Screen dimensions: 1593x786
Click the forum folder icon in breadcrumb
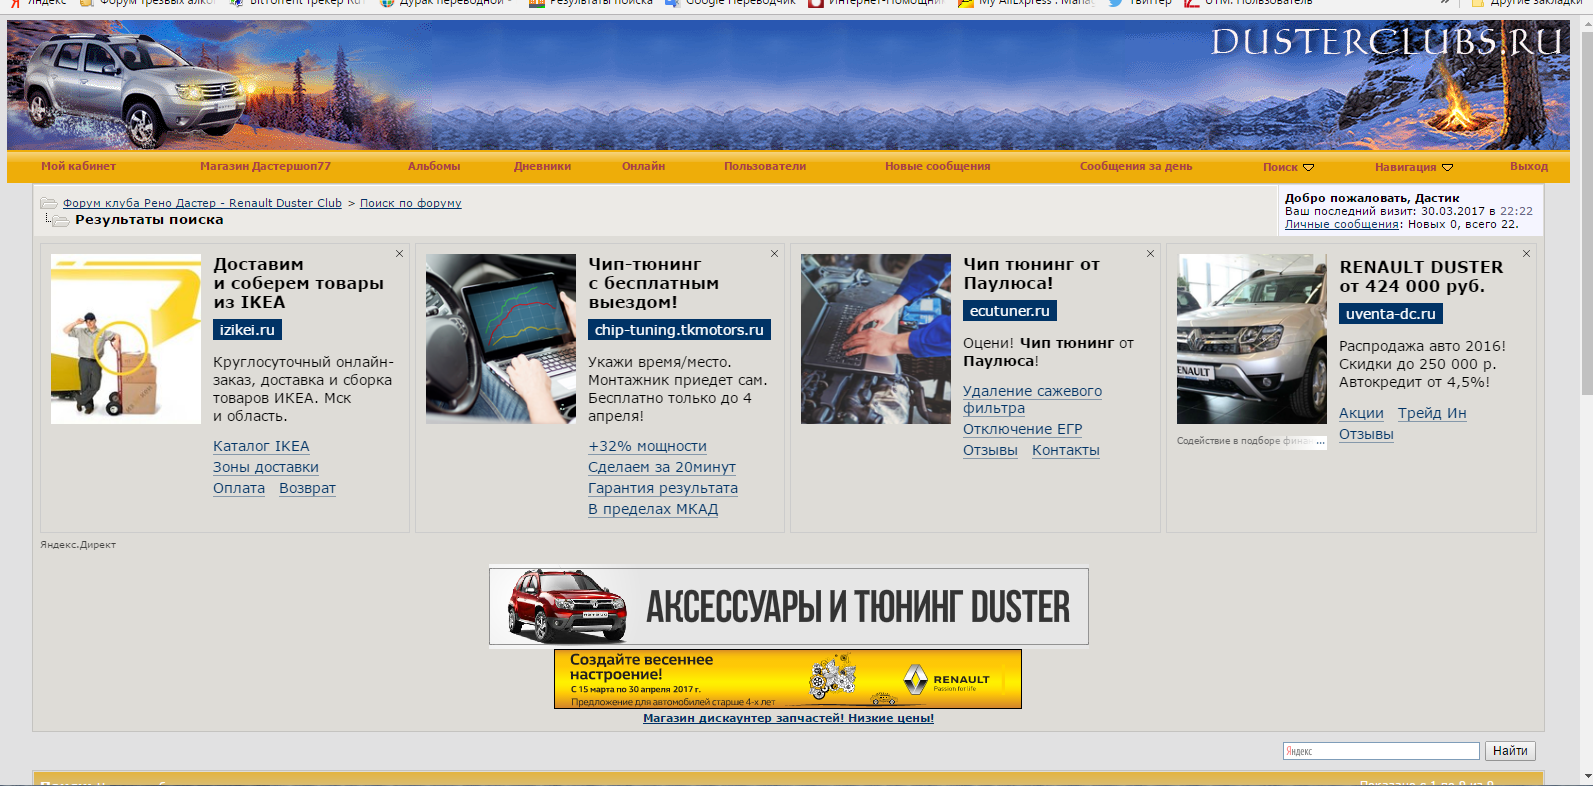tap(48, 203)
